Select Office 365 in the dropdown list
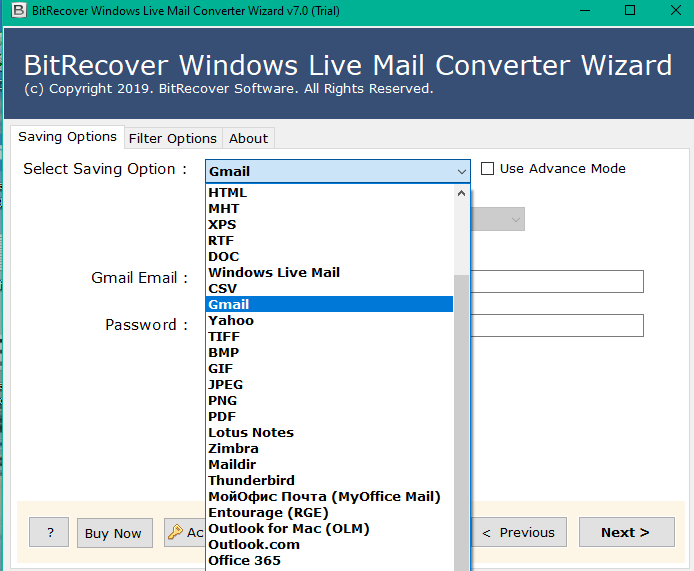The image size is (694, 571). 244,561
